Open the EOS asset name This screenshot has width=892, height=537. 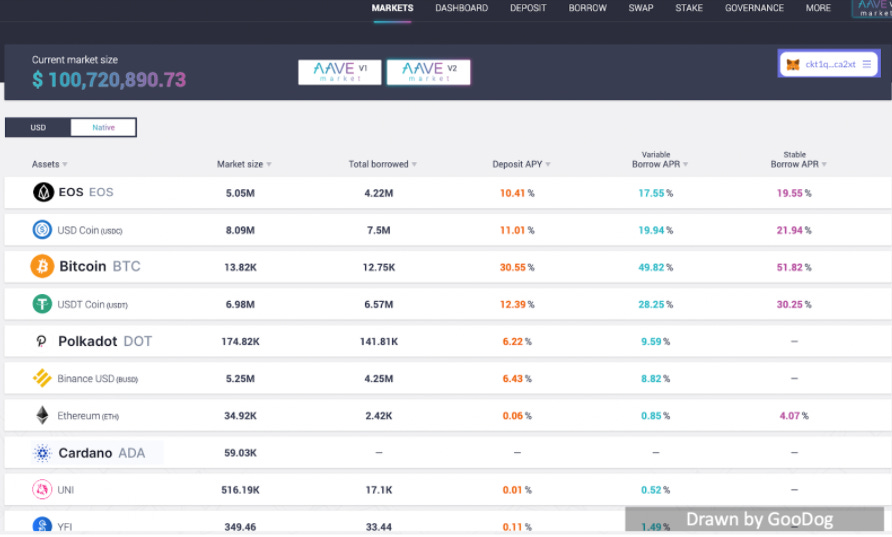tap(86, 192)
